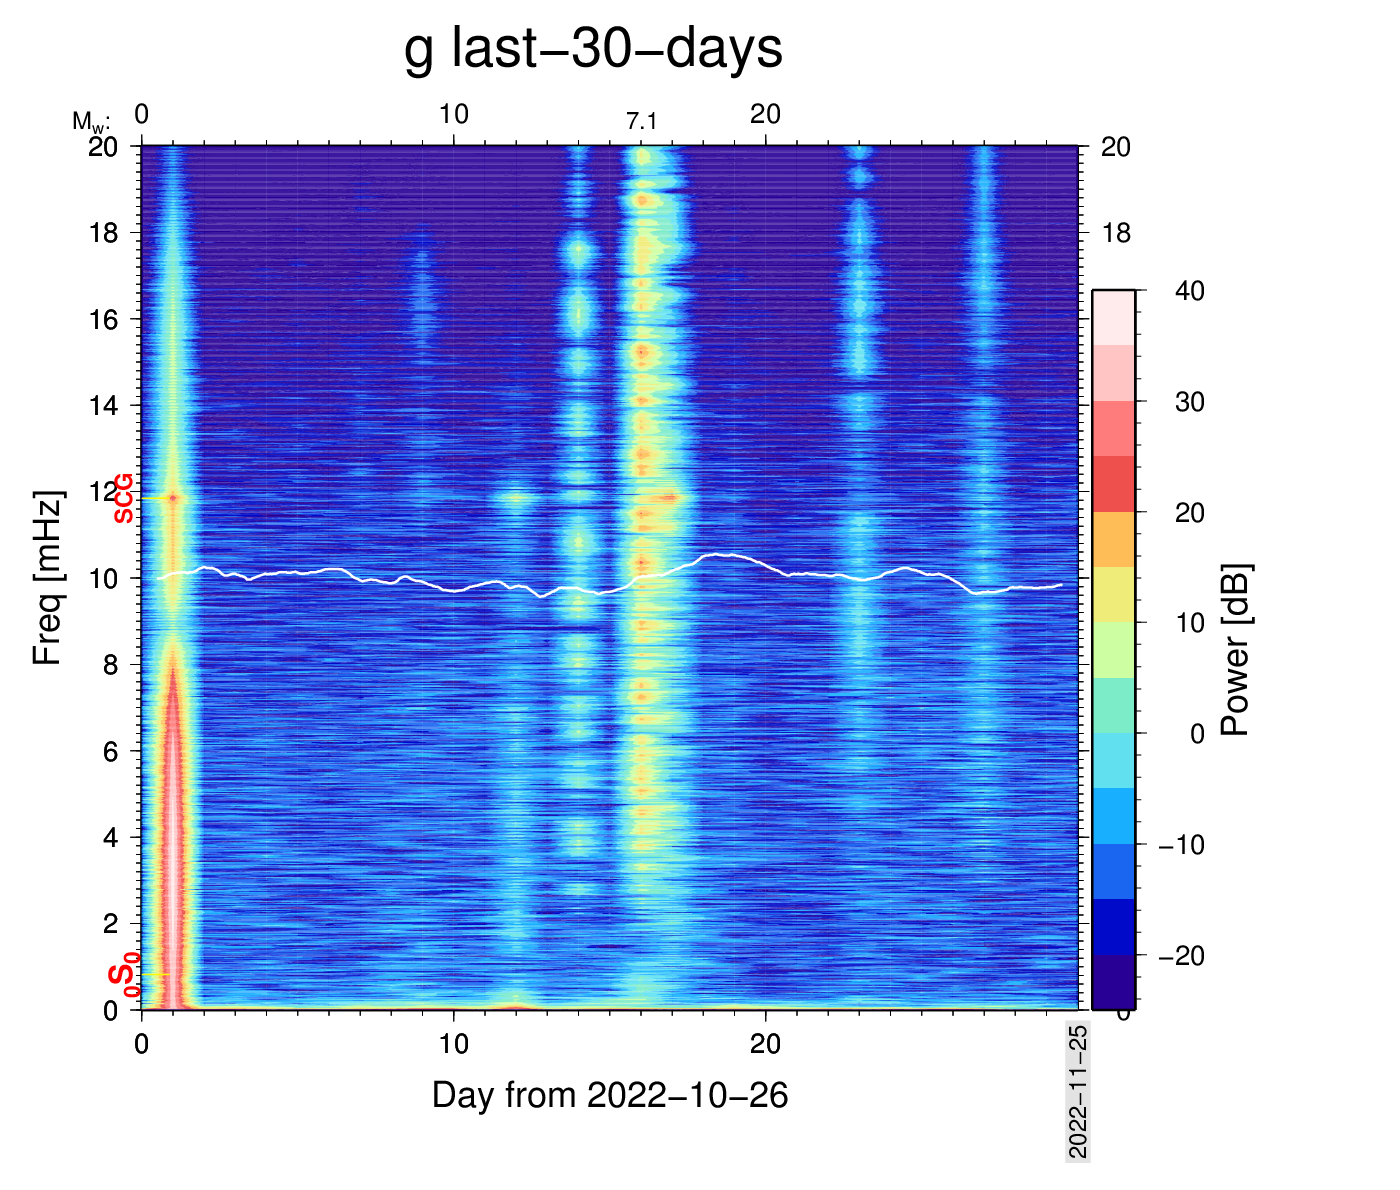Click the 7.1 magnitude label above the plot
This screenshot has width=1400, height=1190.
tap(642, 122)
